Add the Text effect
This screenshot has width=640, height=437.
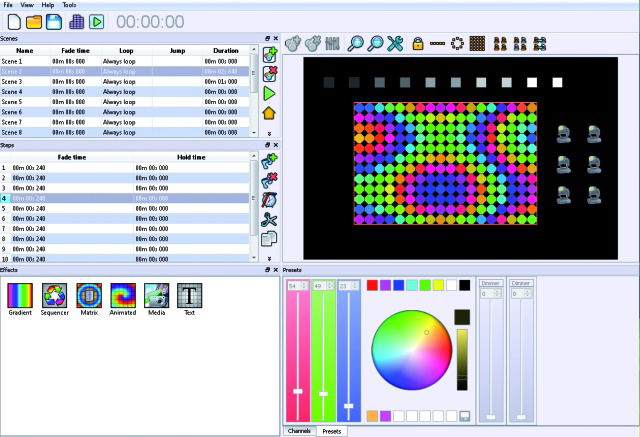pos(189,295)
